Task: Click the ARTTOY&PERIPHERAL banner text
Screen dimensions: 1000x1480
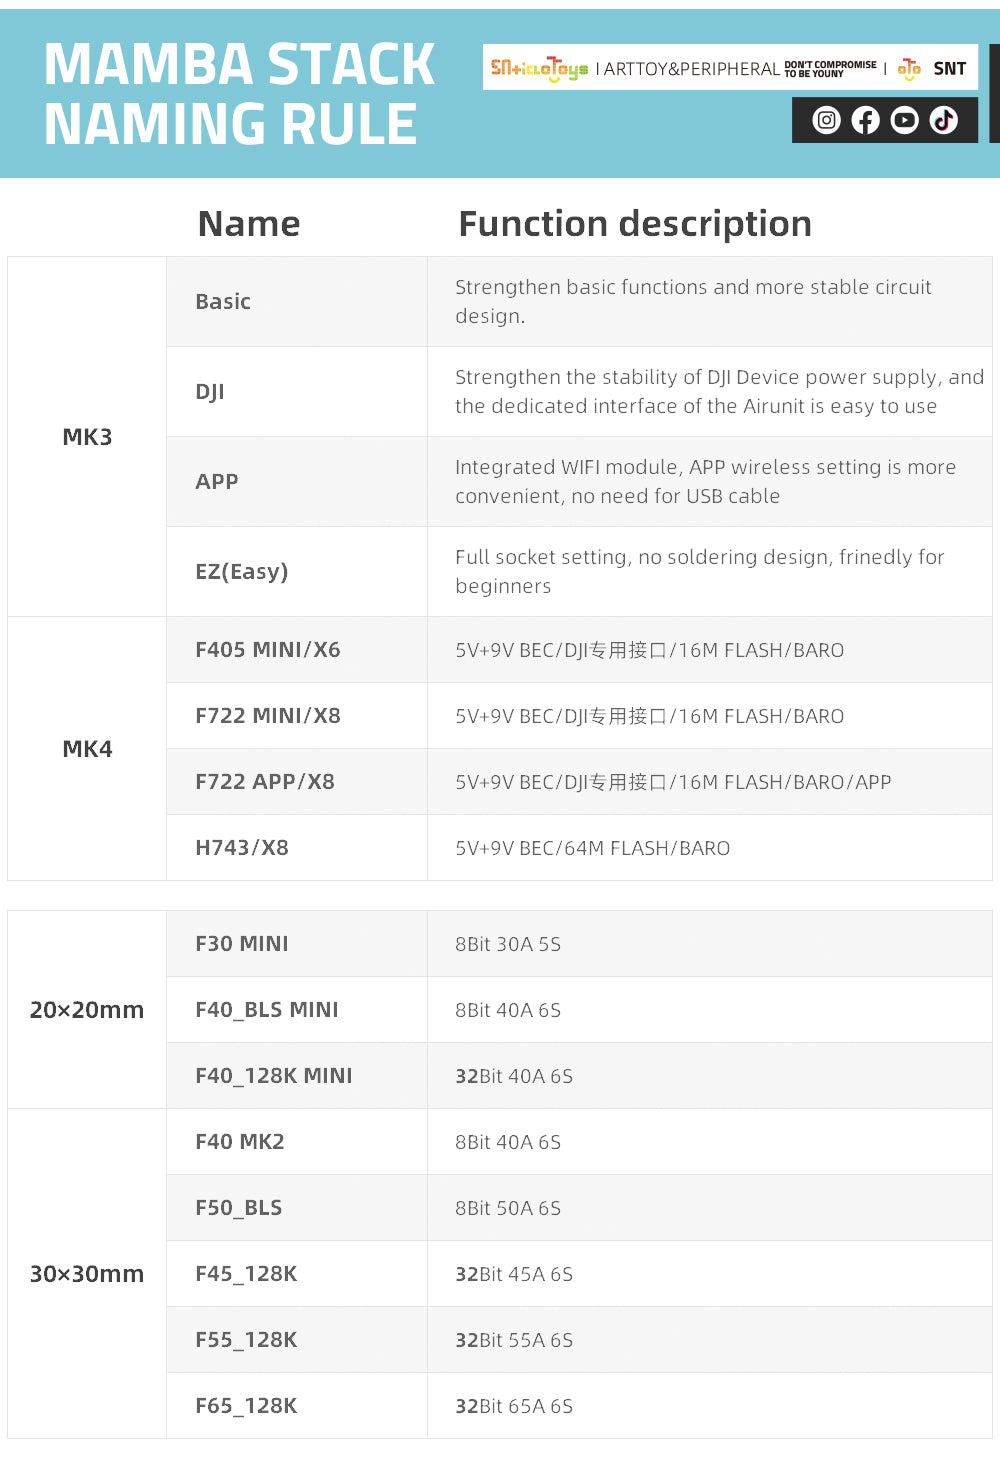Action: tap(691, 68)
